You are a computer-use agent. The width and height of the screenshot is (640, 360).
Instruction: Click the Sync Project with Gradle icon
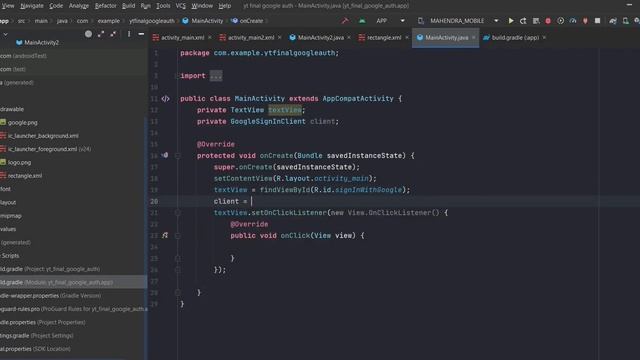(x=613, y=20)
